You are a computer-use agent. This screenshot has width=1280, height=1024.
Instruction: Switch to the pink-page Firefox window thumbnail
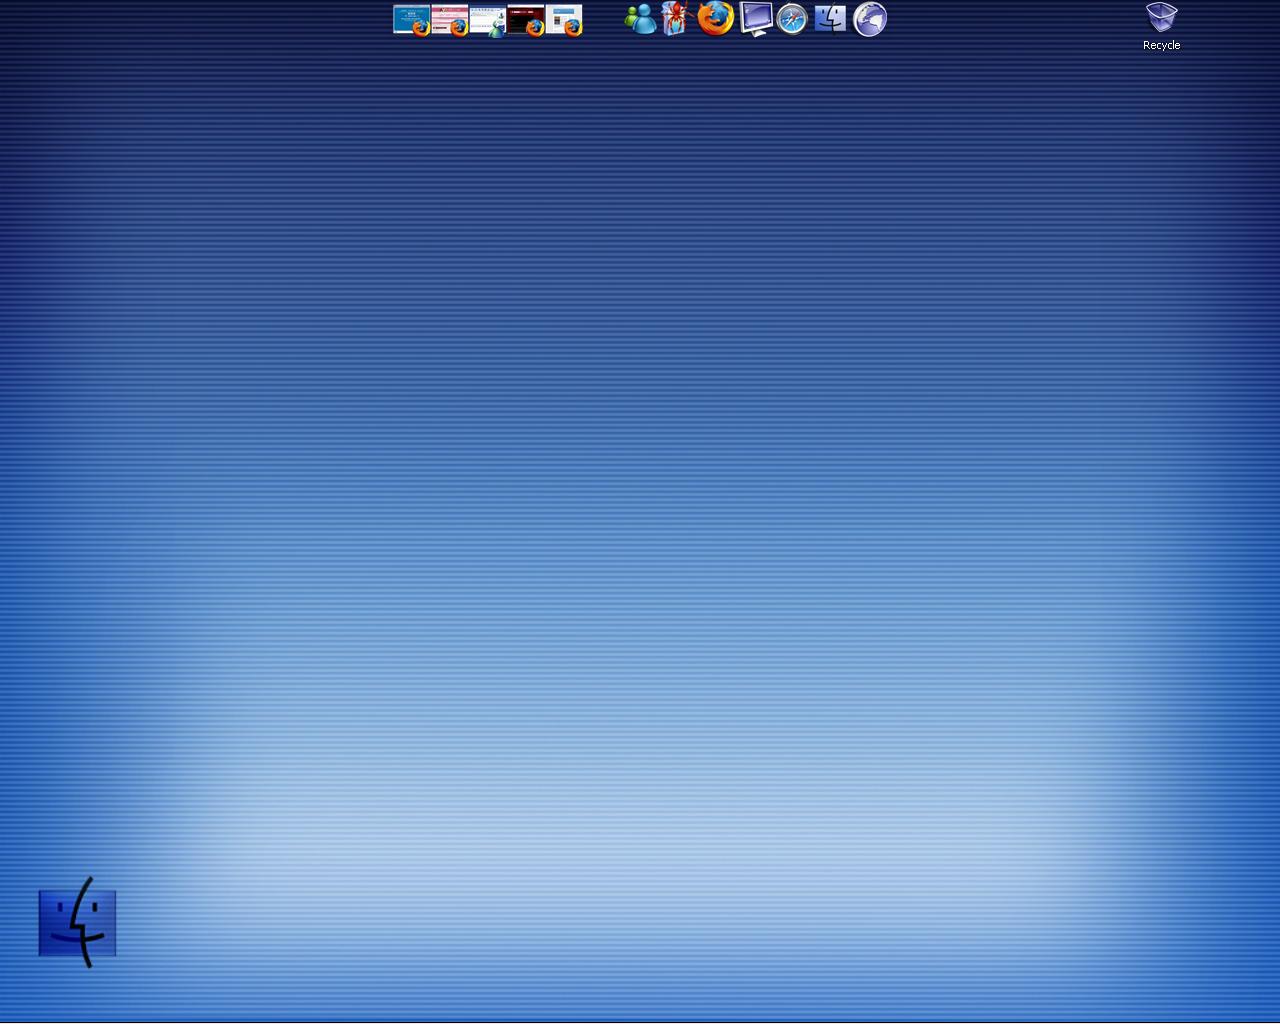pyautogui.click(x=450, y=20)
